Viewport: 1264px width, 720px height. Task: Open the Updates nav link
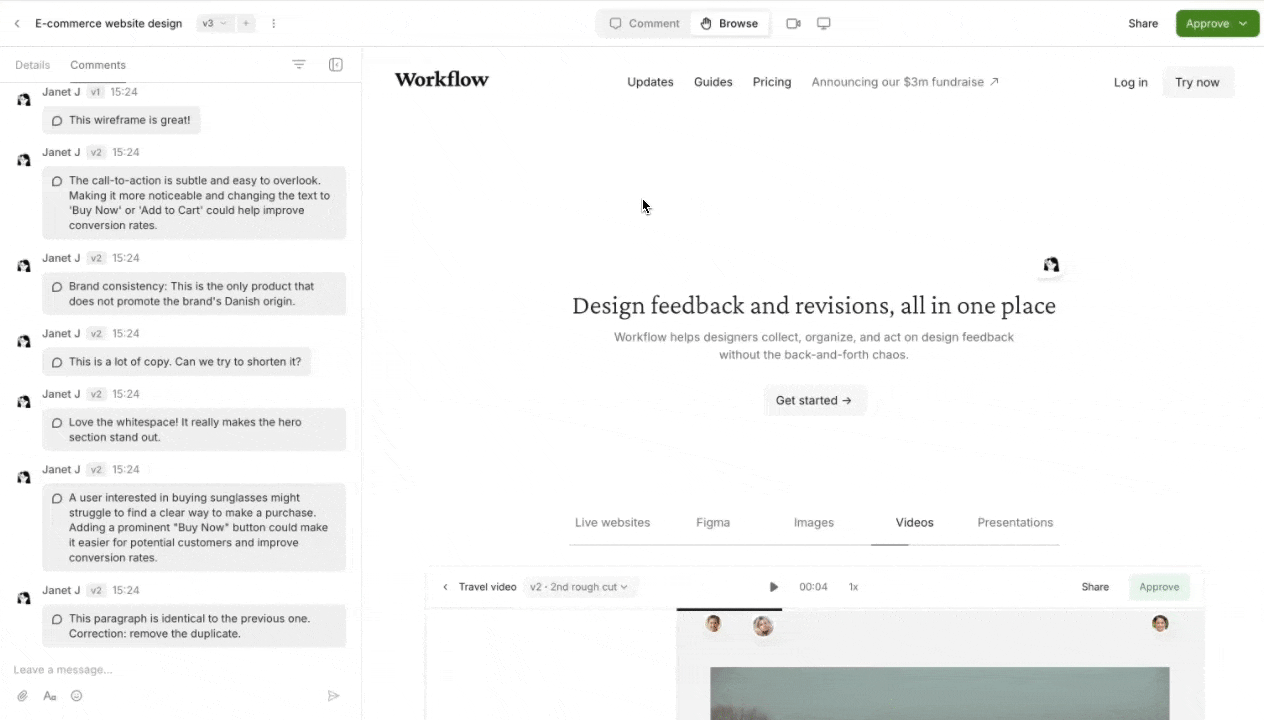[x=650, y=82]
